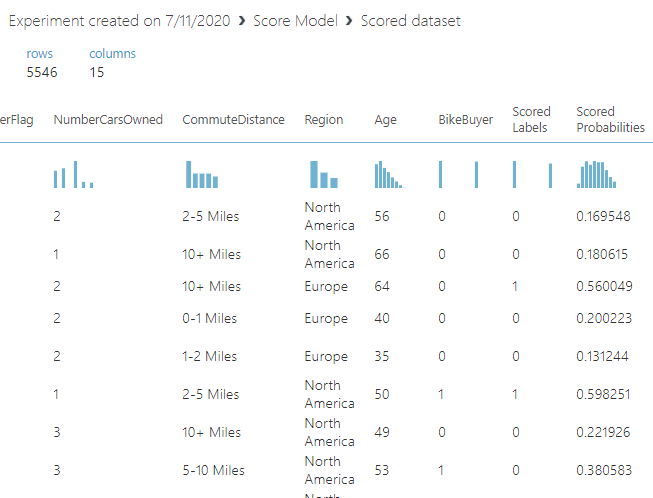Click the CommuteDistance histogram thumbnail
The image size is (653, 498).
[x=200, y=176]
